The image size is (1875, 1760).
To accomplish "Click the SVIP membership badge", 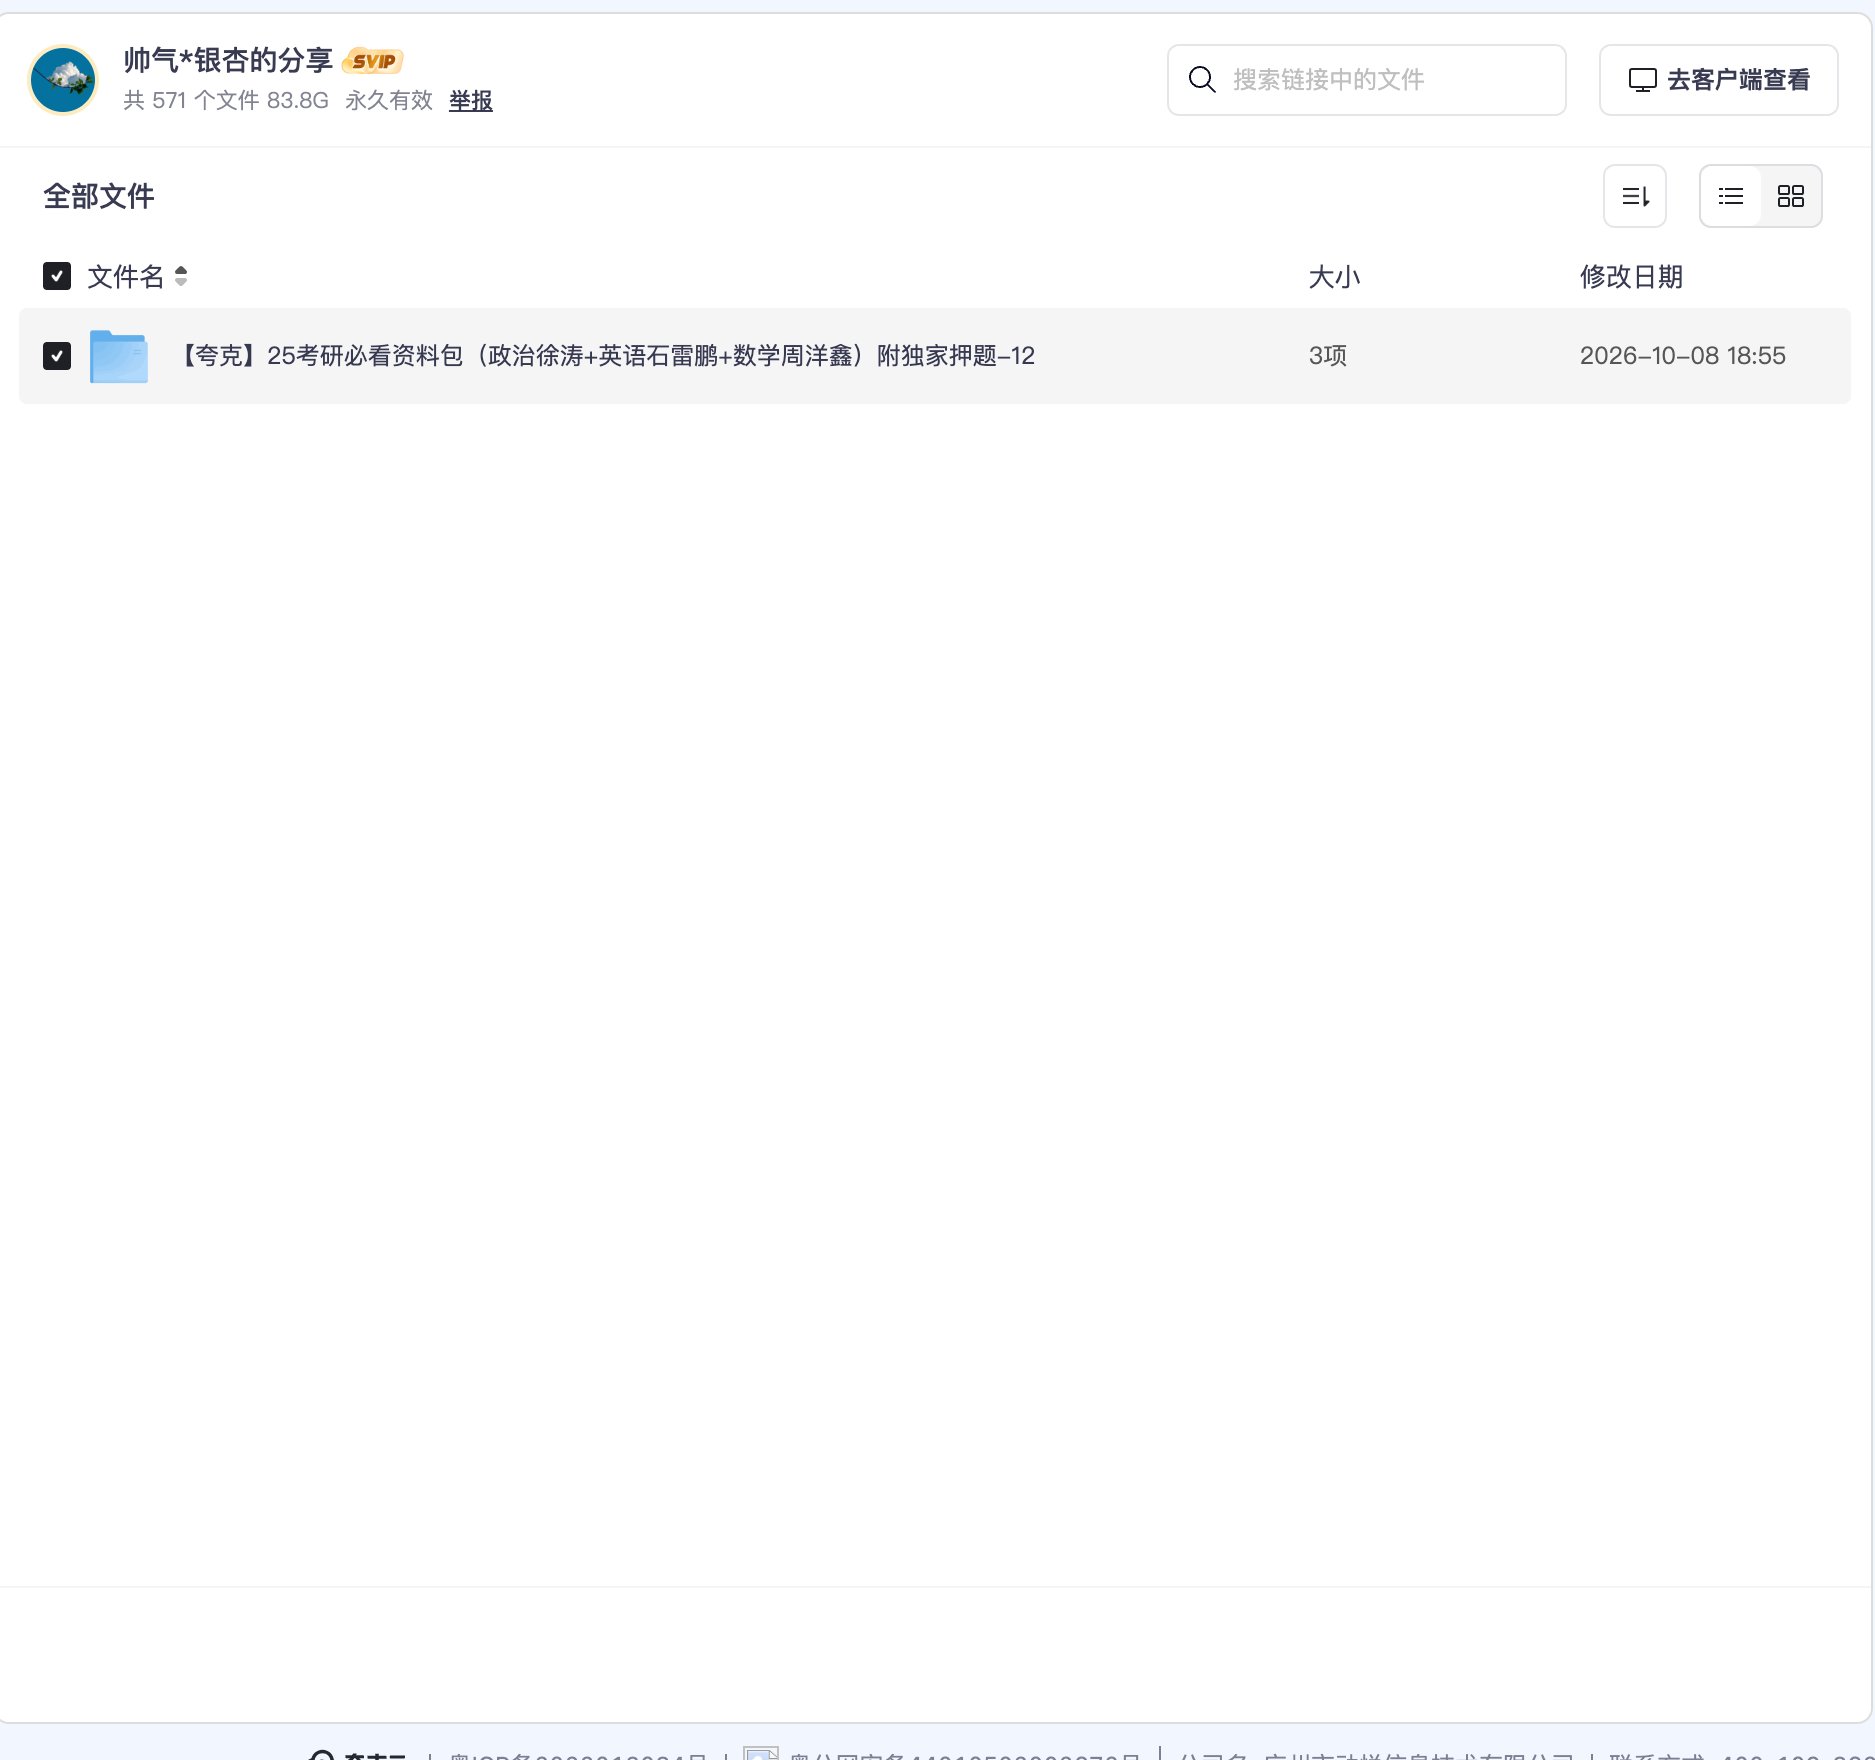I will pyautogui.click(x=373, y=61).
